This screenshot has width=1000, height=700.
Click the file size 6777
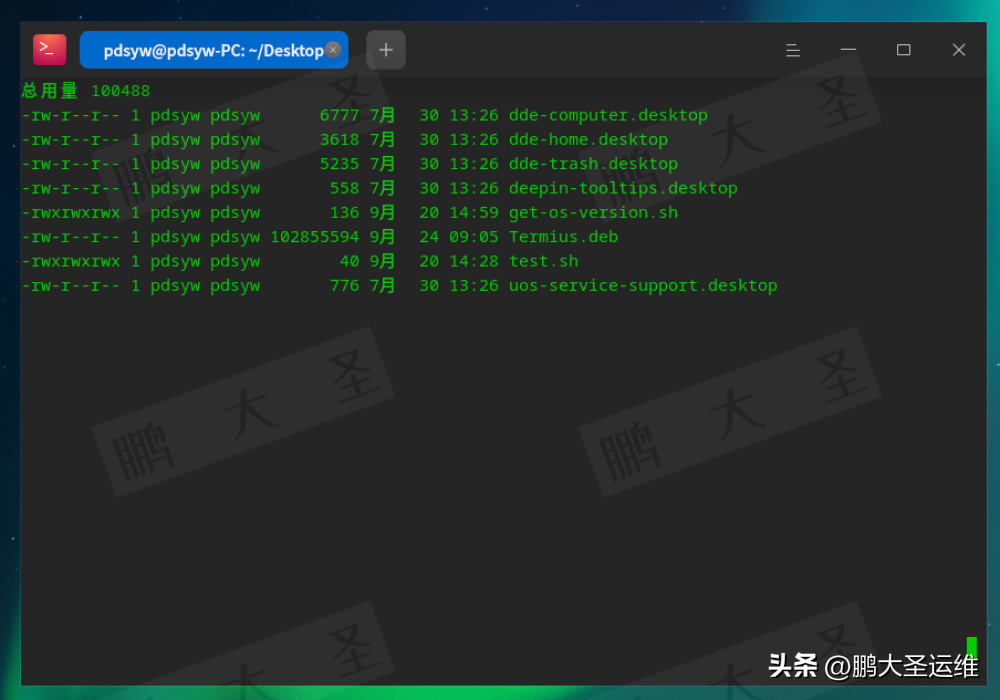[x=339, y=115]
